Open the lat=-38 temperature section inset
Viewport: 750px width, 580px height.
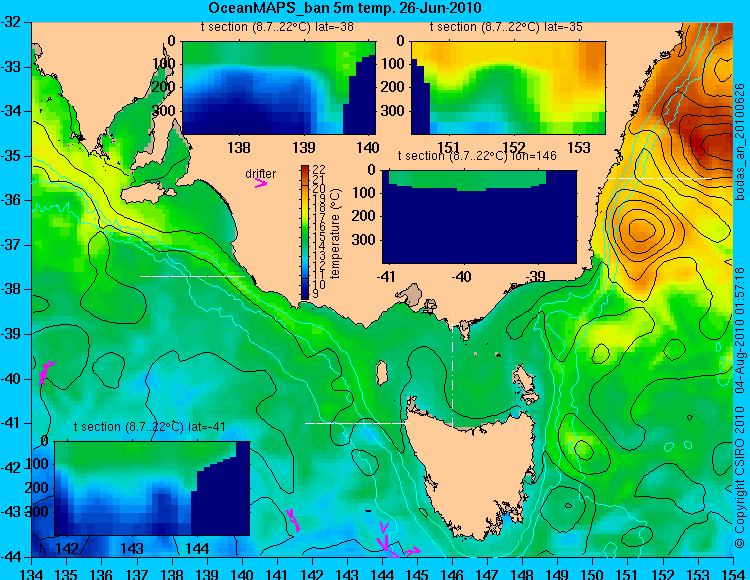click(x=279, y=88)
